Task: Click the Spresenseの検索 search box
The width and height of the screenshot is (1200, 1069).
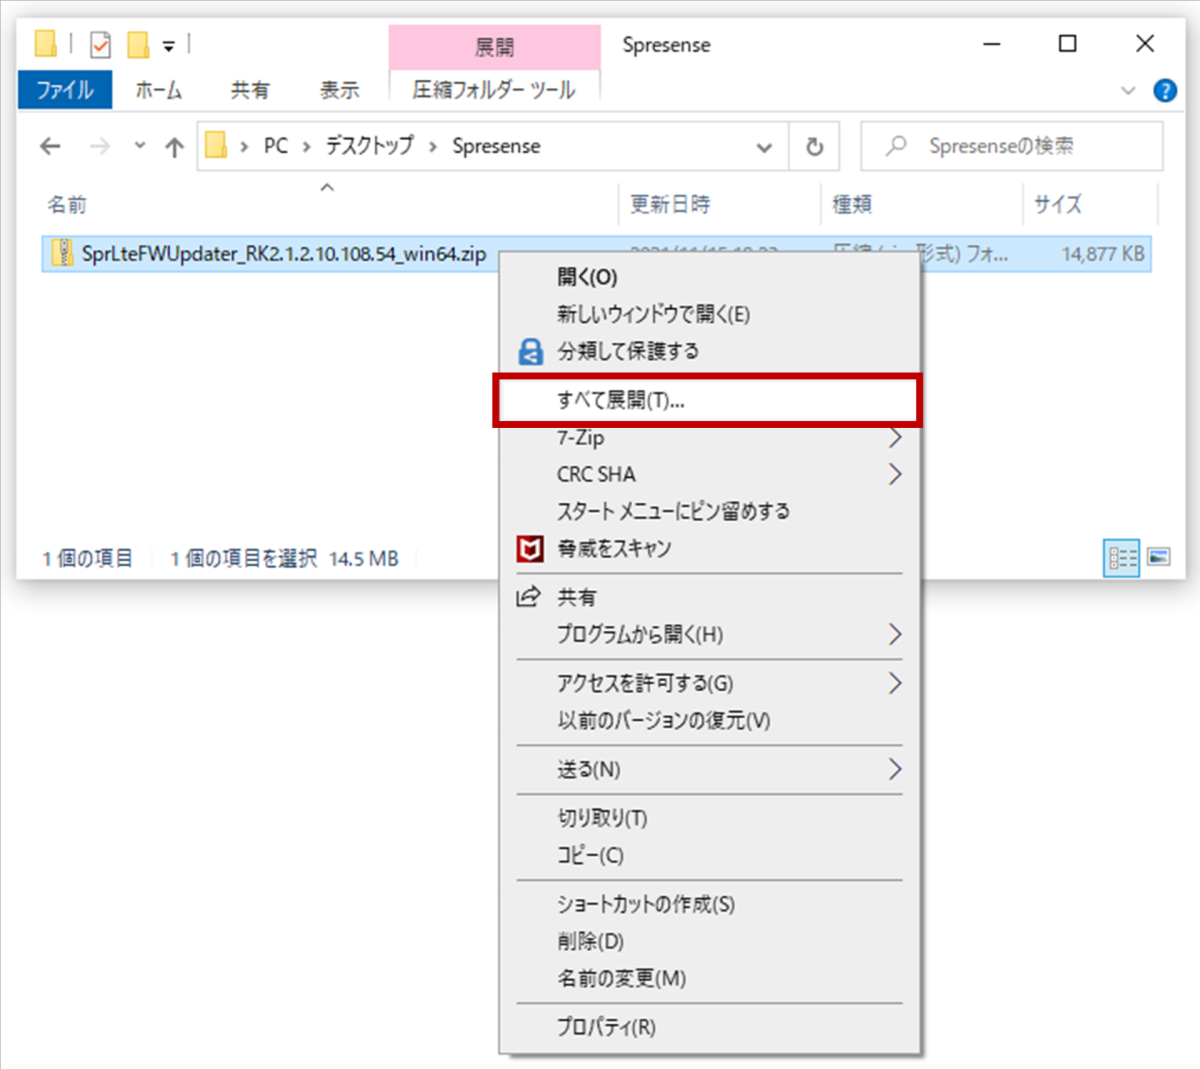Action: click(x=1010, y=146)
